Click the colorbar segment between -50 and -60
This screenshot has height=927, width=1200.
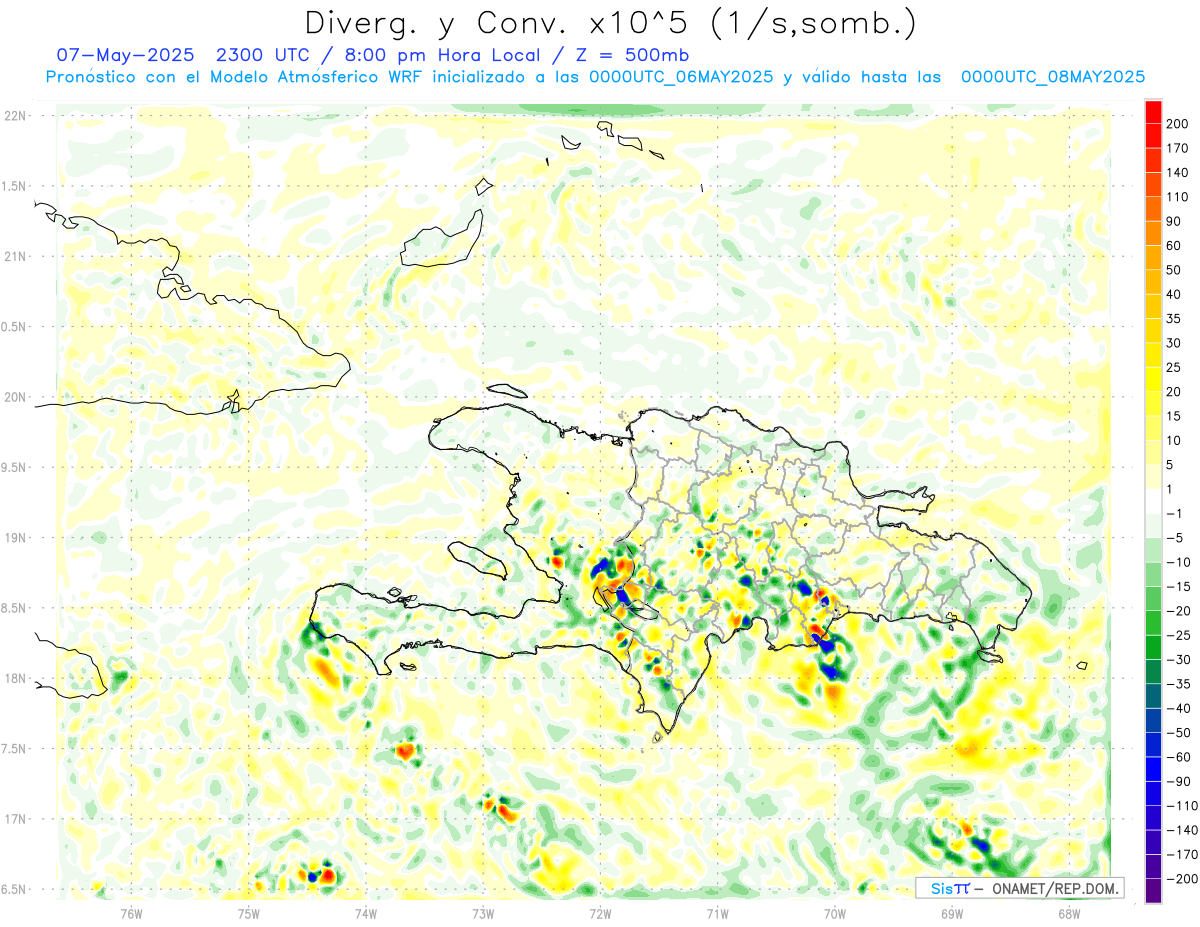(1153, 745)
